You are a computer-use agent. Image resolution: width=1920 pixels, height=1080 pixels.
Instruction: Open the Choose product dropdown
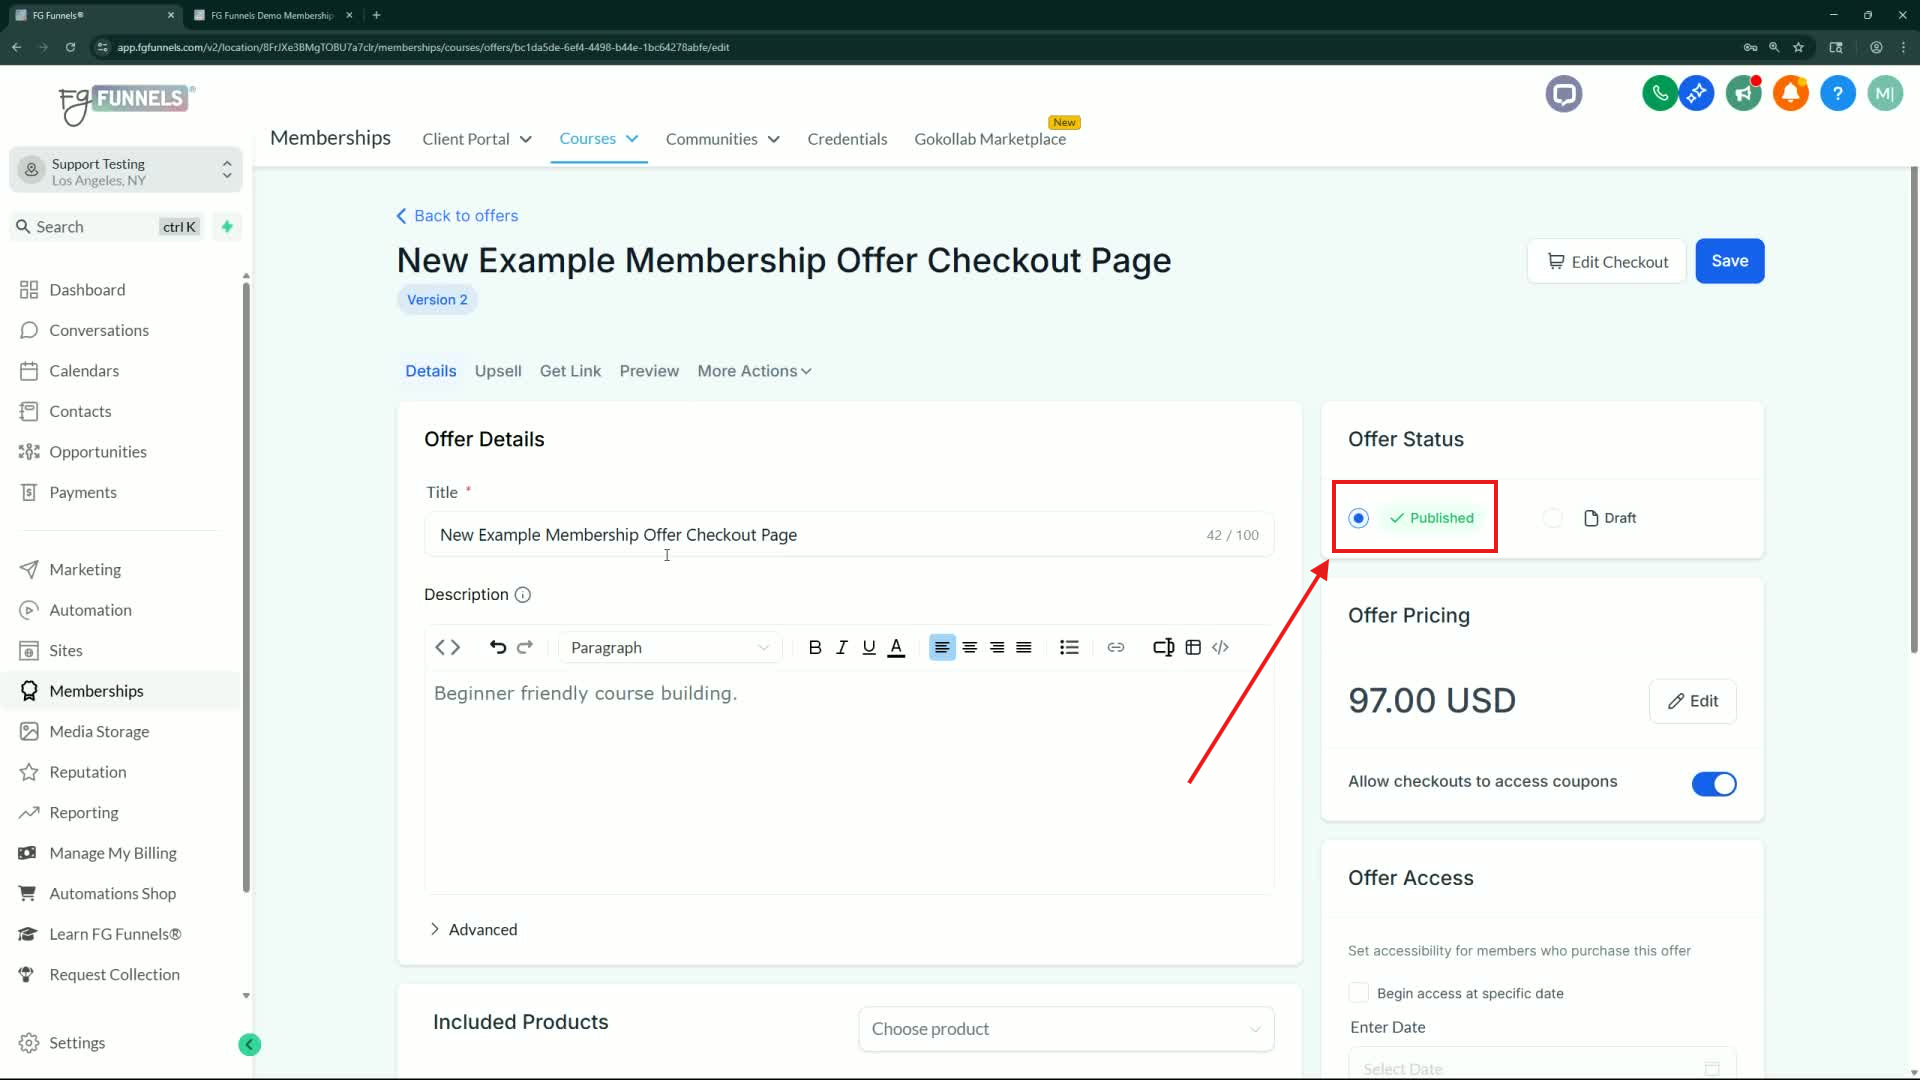pos(1066,1029)
